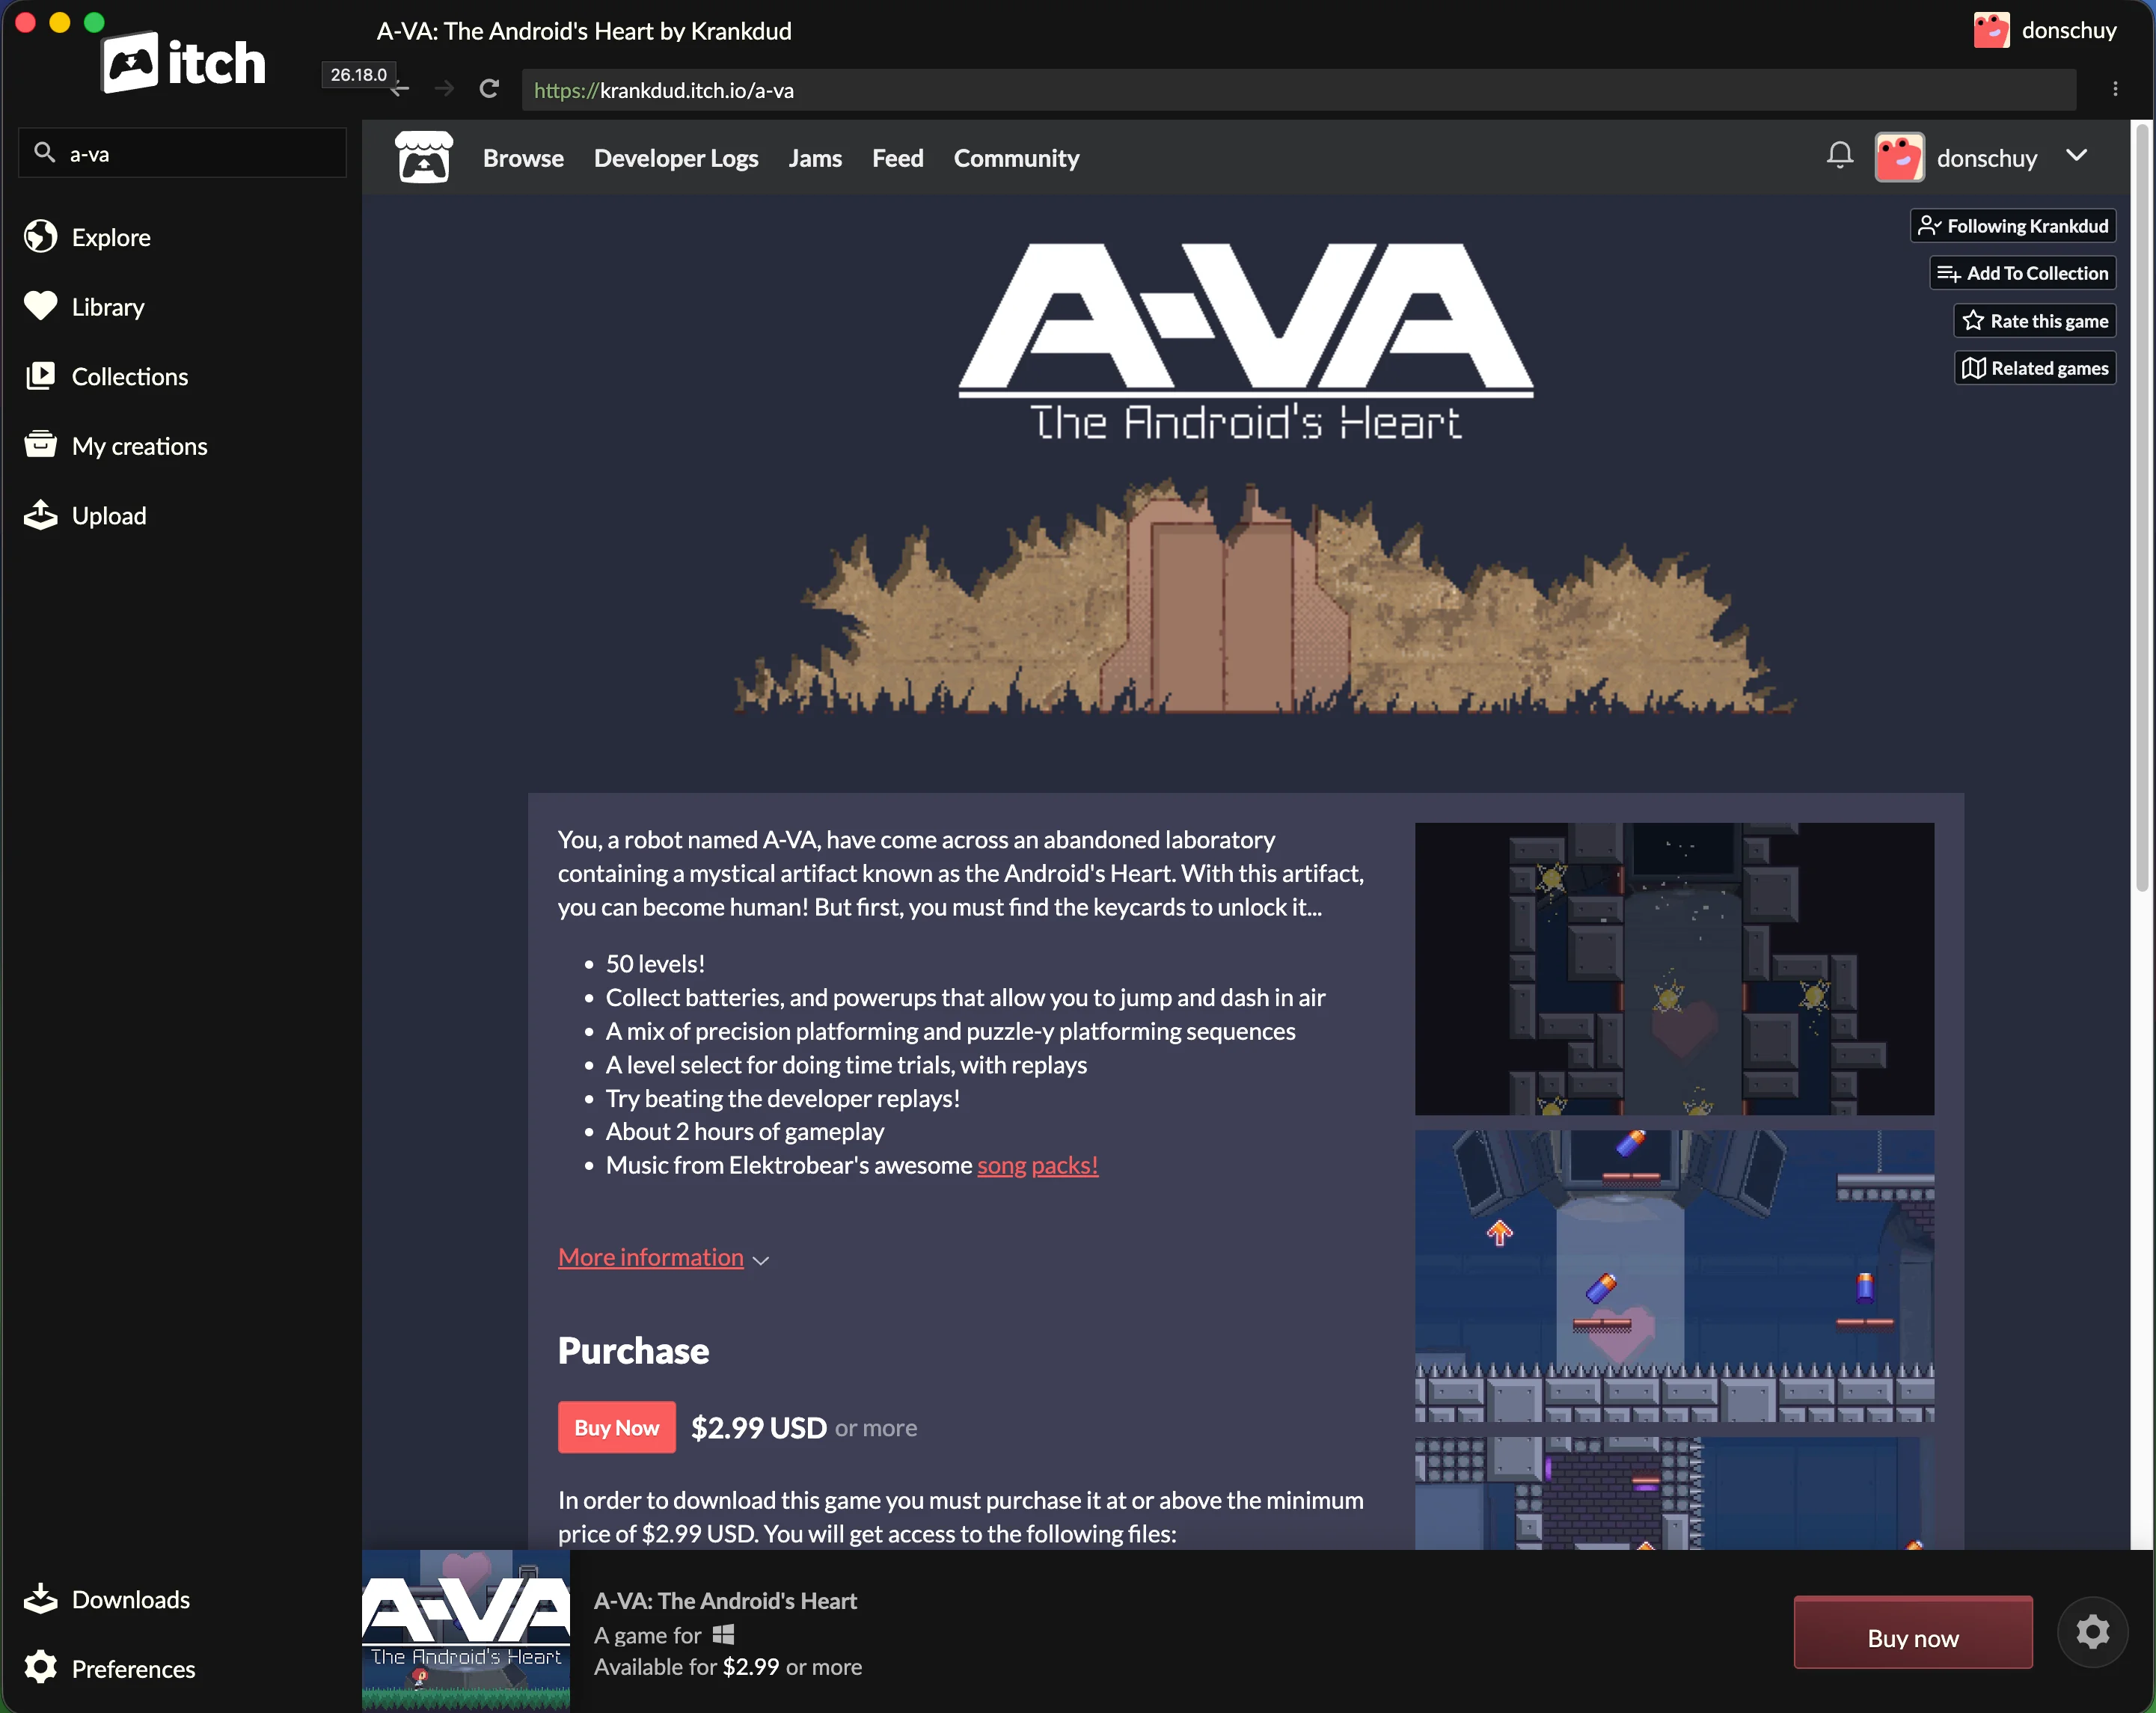Viewport: 2156px width, 1713px height.
Task: Open Developer Logs
Action: [676, 158]
